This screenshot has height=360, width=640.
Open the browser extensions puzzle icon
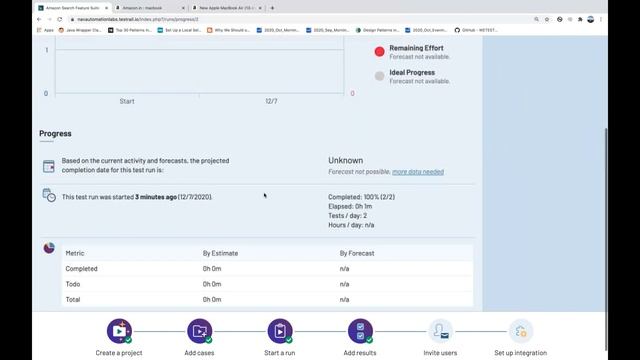580,19
